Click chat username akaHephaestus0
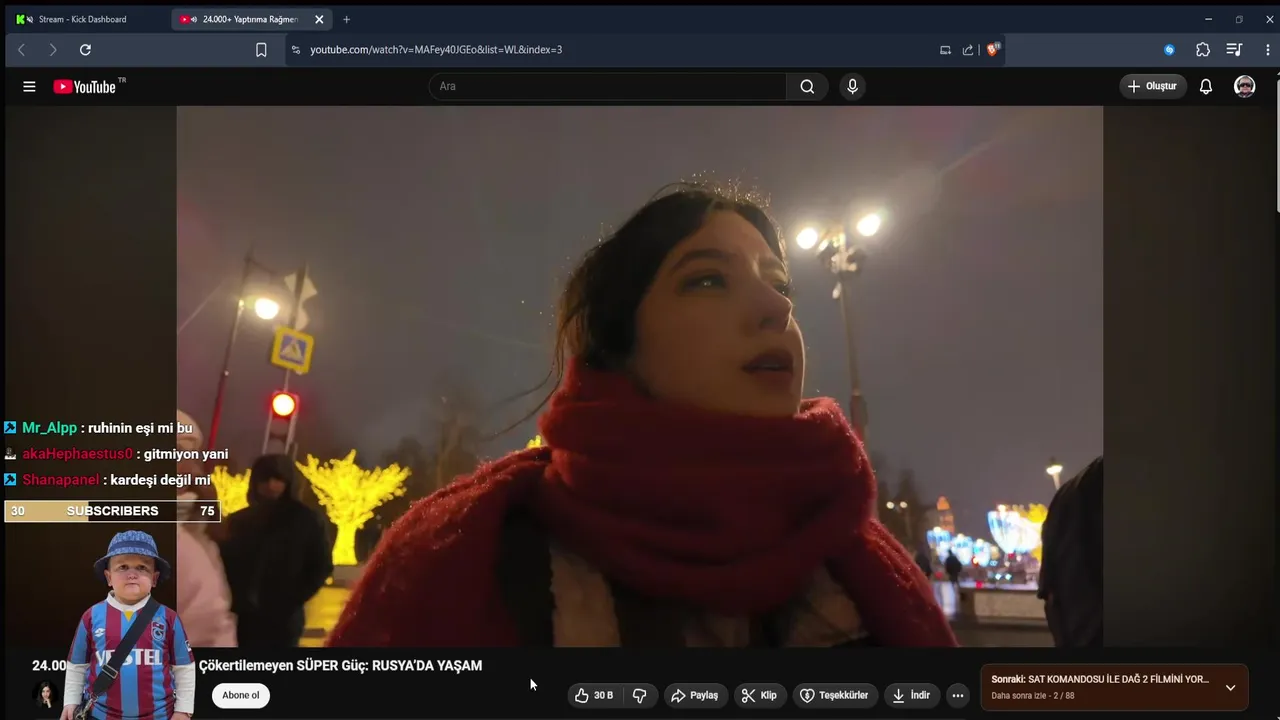 pos(77,454)
